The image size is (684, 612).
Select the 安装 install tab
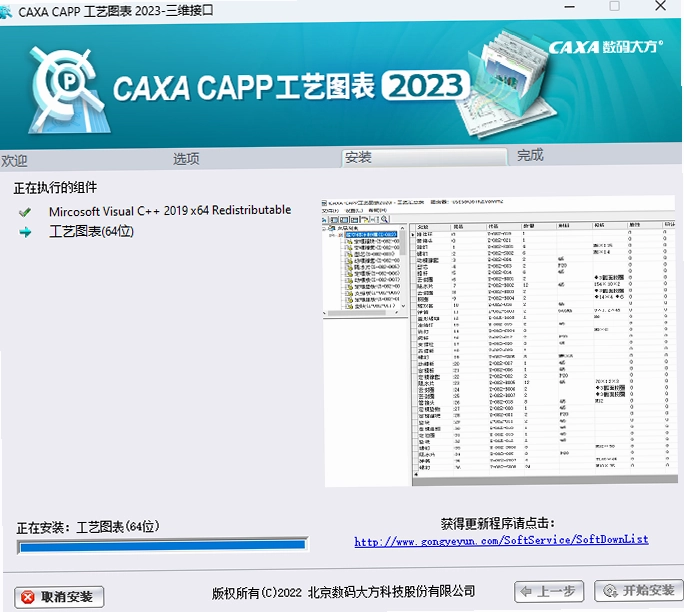tap(424, 157)
